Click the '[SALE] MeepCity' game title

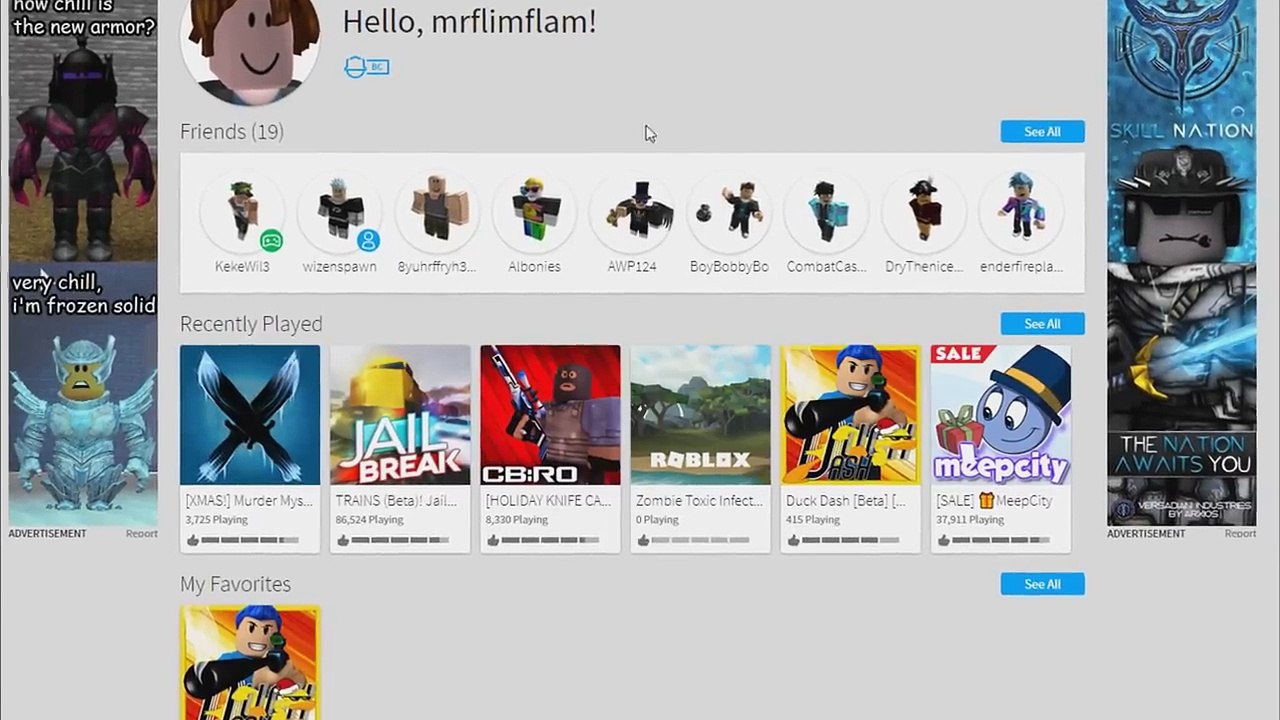coord(994,501)
